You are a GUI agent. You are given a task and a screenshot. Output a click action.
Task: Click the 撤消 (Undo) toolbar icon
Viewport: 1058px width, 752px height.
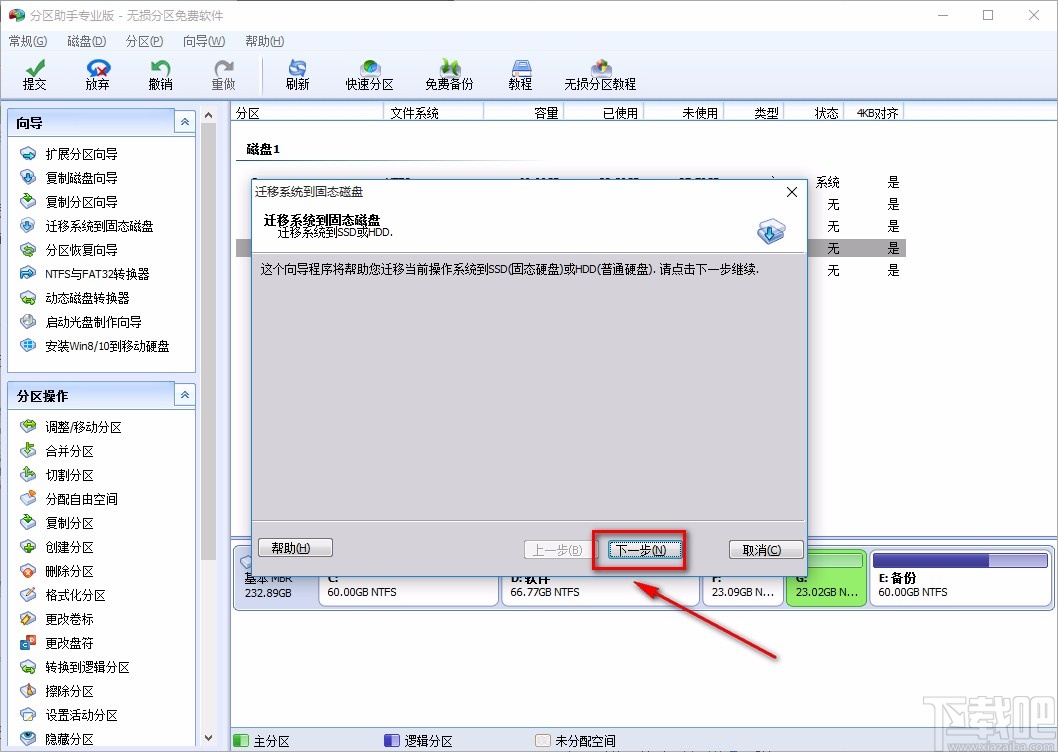pyautogui.click(x=160, y=74)
